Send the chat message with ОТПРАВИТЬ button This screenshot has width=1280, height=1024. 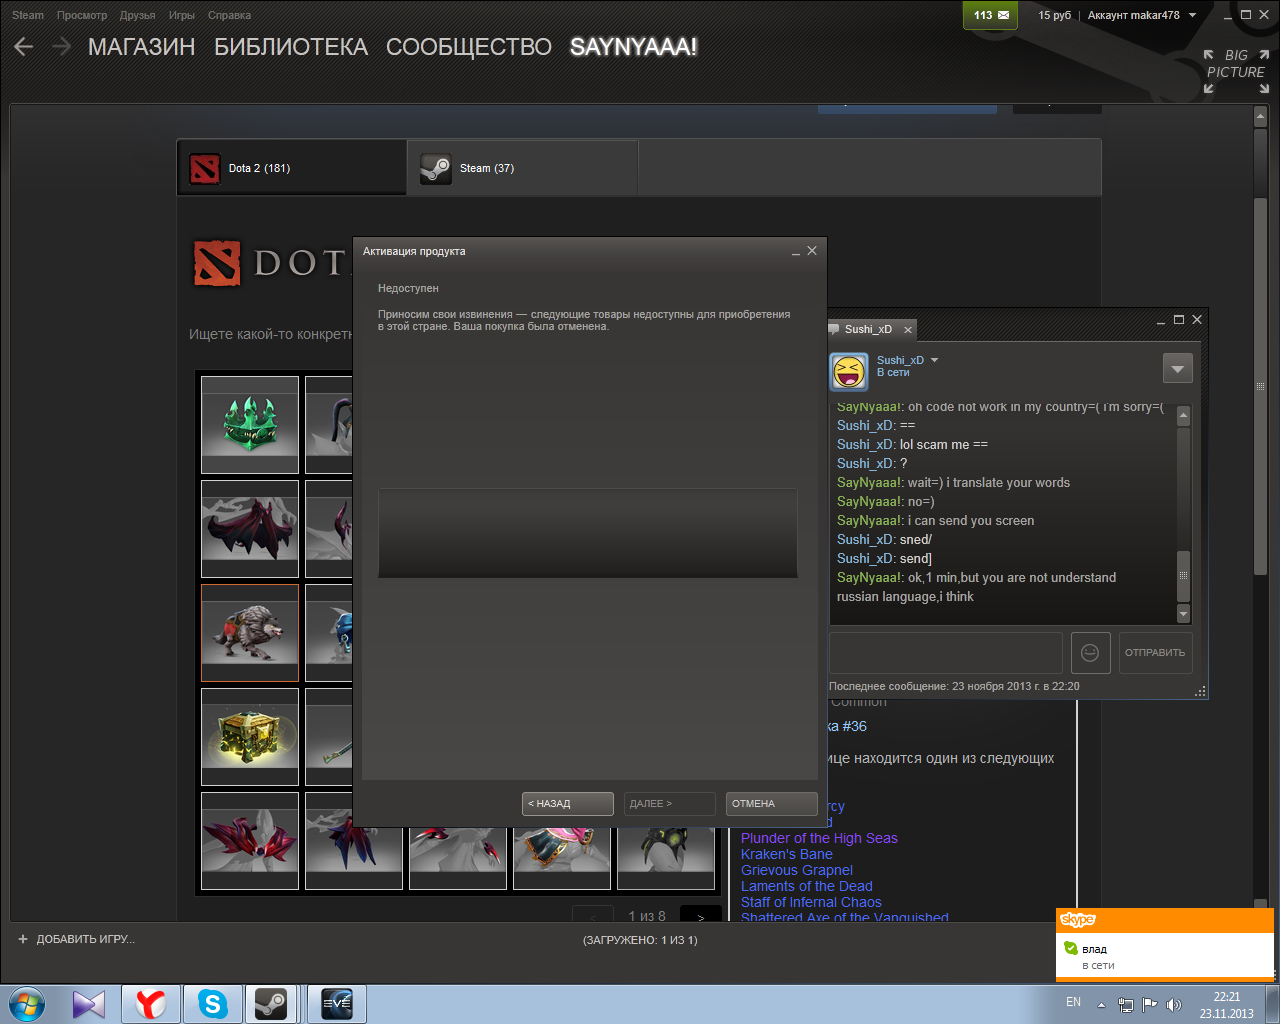click(x=1155, y=653)
